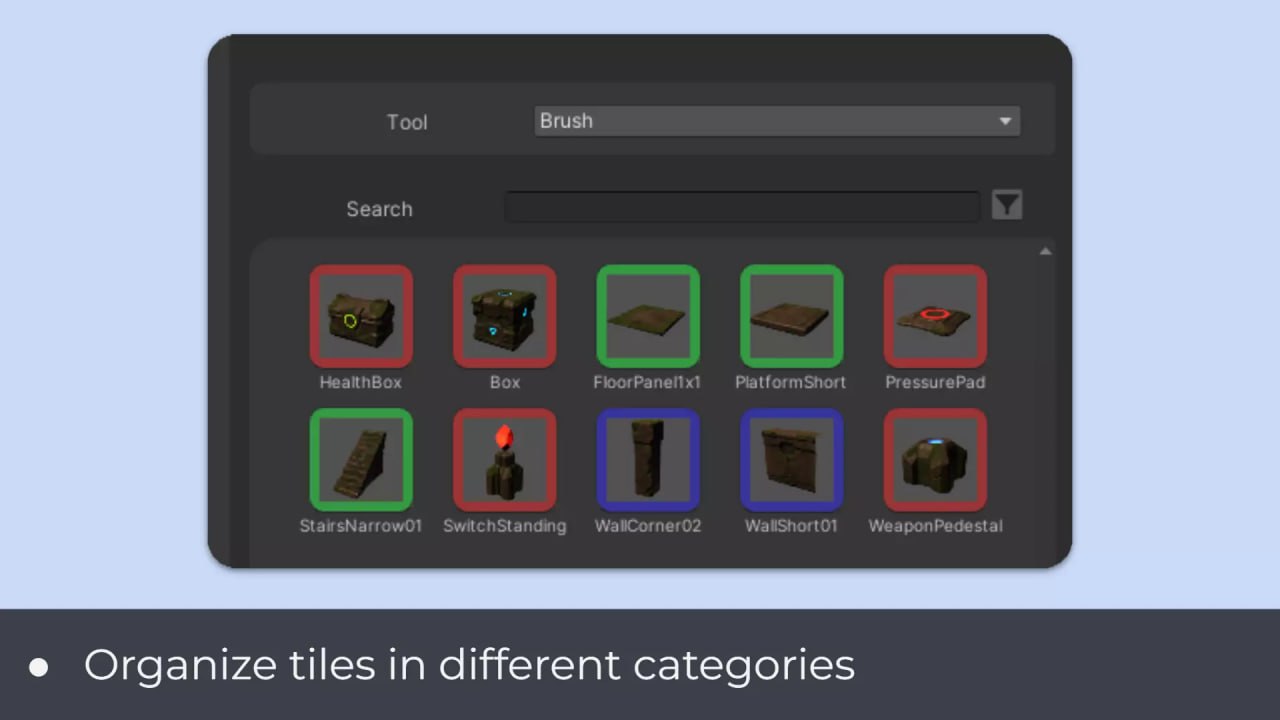Screen dimensions: 1280x720
Task: Open the Tool dropdown showing Brush
Action: pyautogui.click(x=778, y=121)
